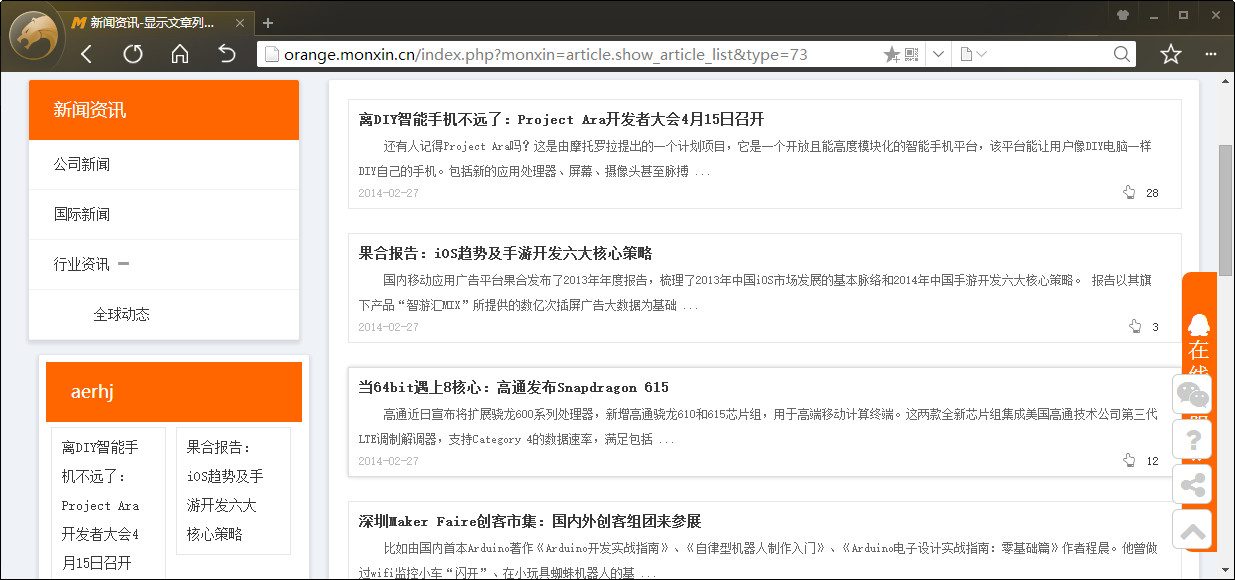Click the 新闻资讯 sidebar header
This screenshot has height=580, width=1235.
(164, 110)
